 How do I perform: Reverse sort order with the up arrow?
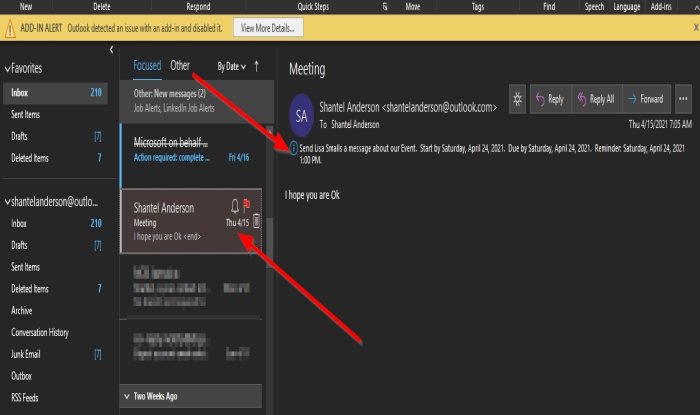click(x=256, y=66)
